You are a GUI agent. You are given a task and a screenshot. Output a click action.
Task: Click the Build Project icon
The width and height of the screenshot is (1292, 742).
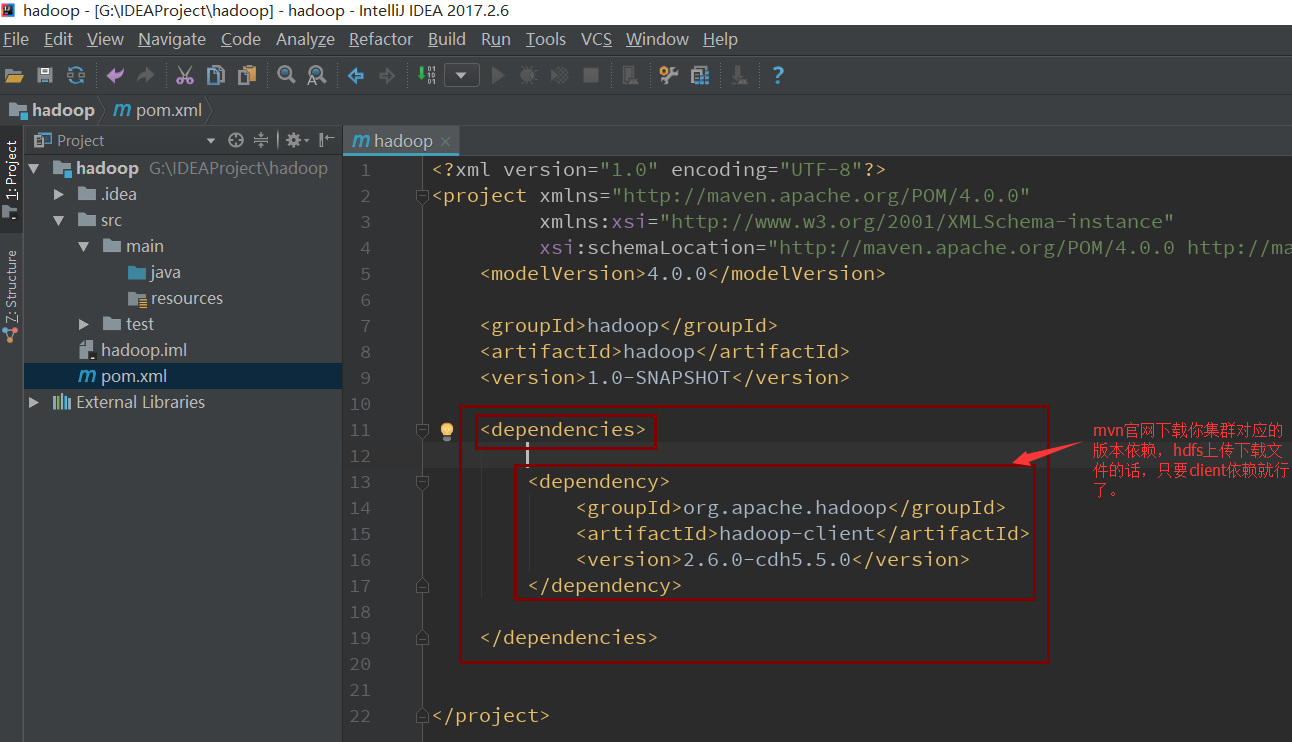pyautogui.click(x=427, y=75)
